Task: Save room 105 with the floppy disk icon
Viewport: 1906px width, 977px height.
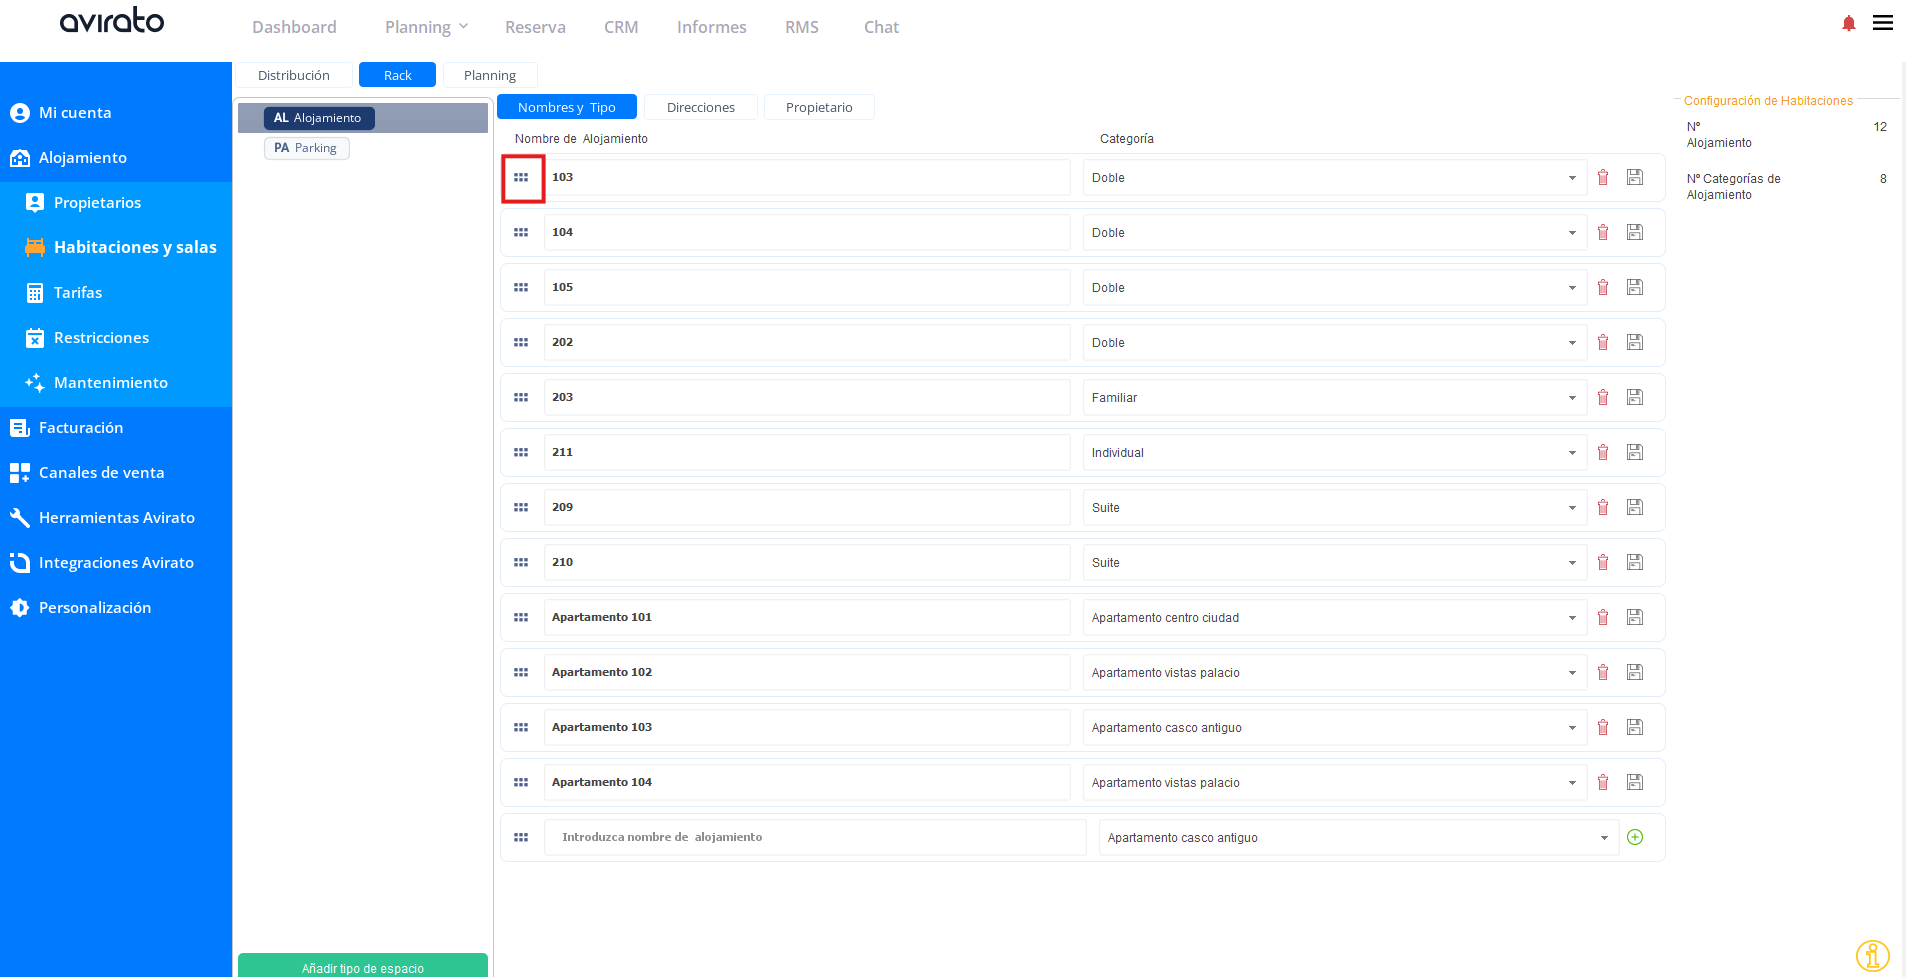Action: click(x=1635, y=287)
